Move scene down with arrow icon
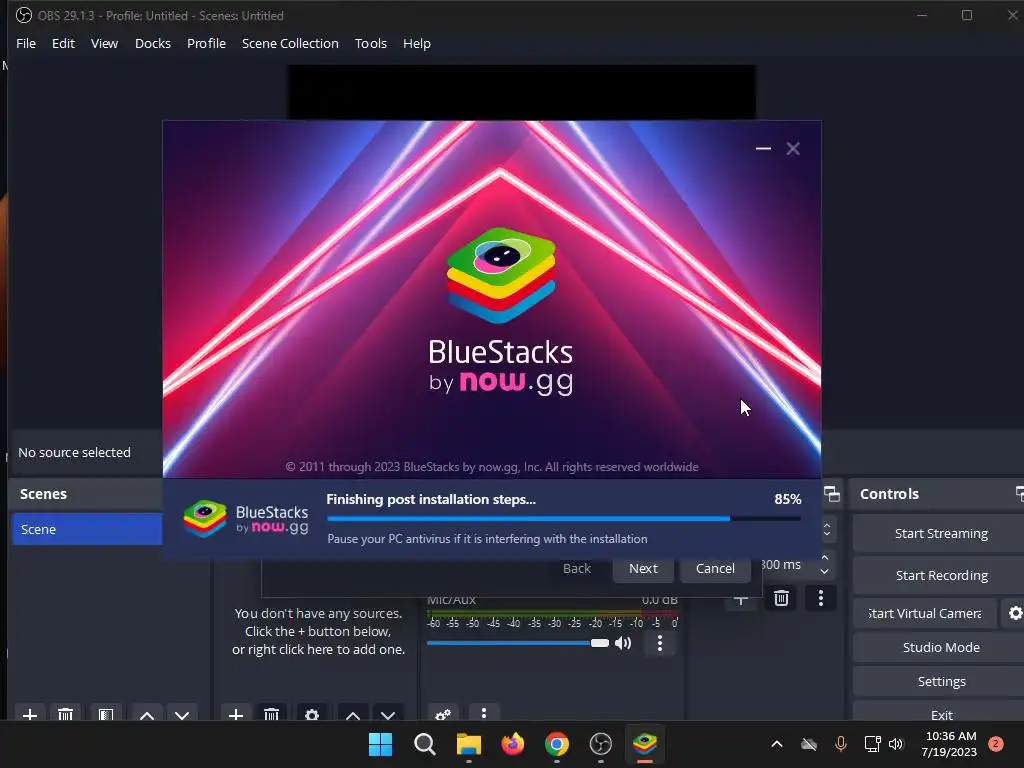 (x=182, y=714)
